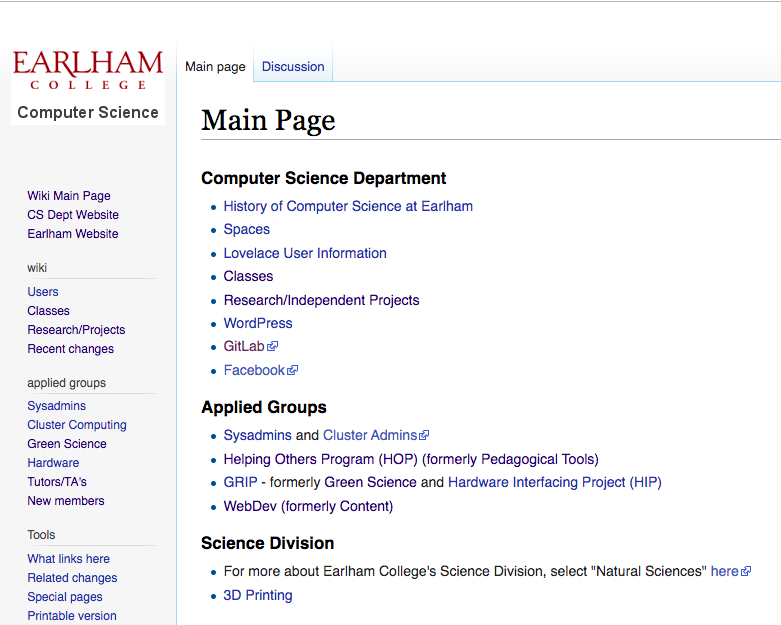Open the 3D Printing page

click(x=258, y=595)
